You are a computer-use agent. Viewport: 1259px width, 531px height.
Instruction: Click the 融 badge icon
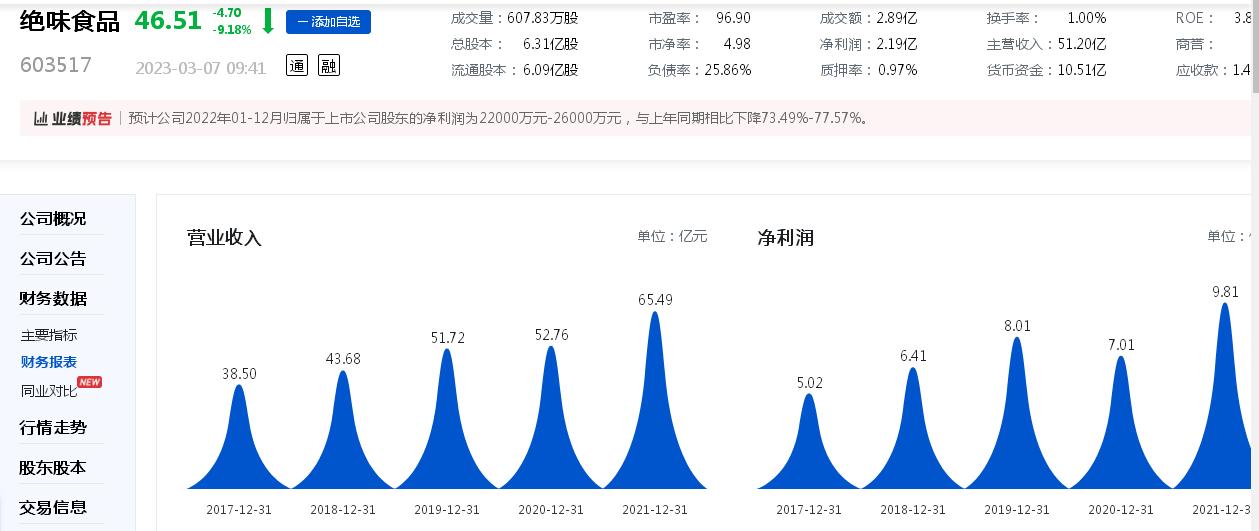329,65
